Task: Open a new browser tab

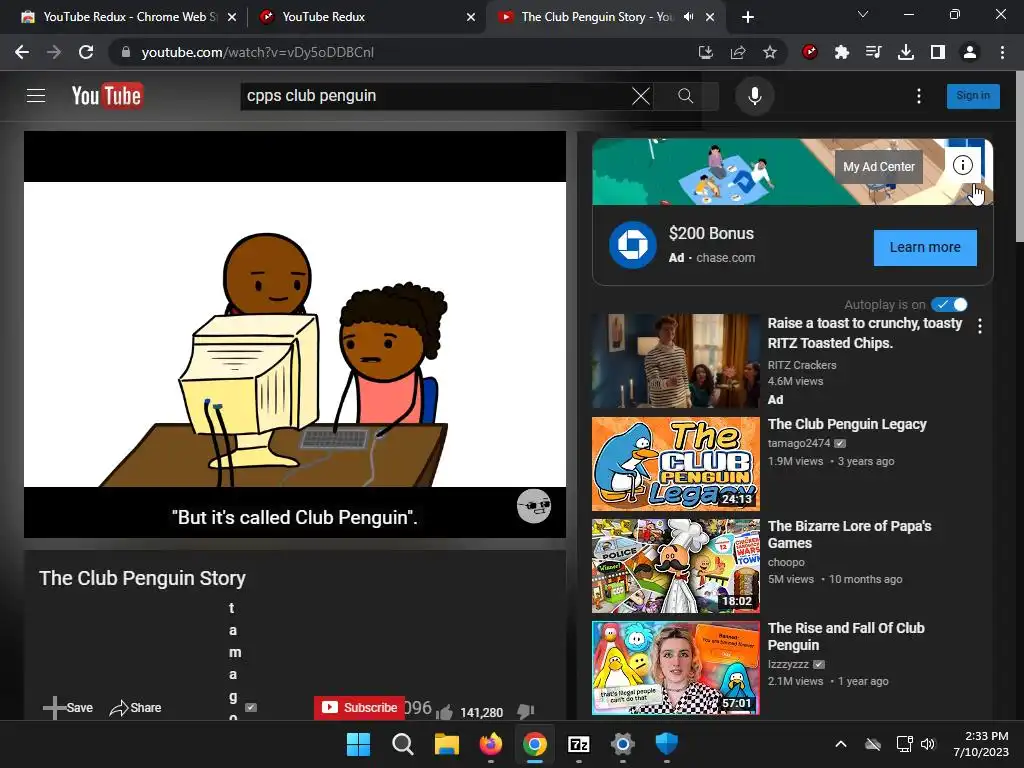Action: (x=748, y=17)
